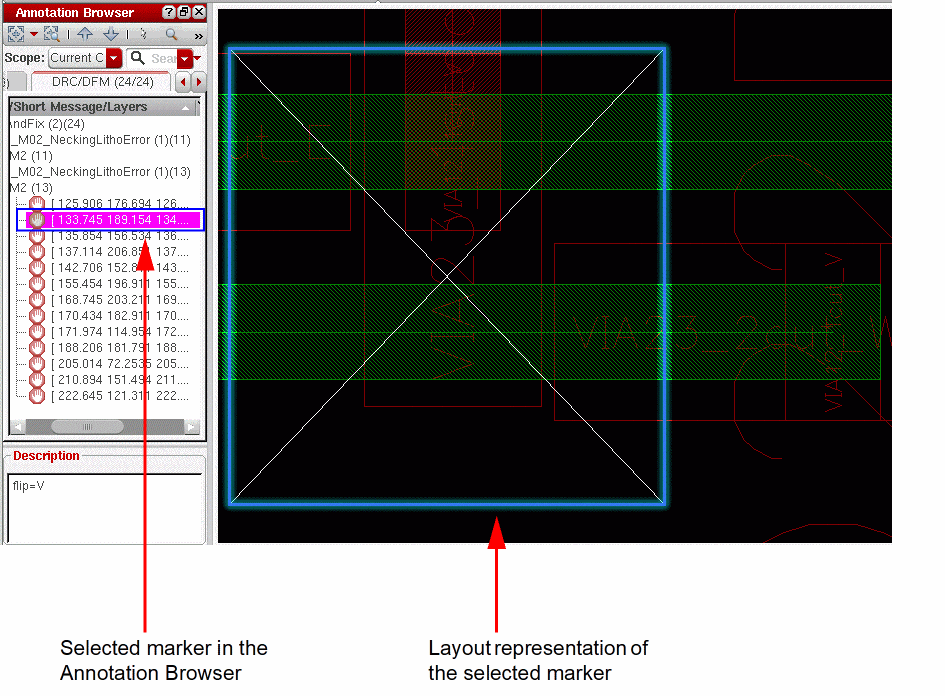
Task: Select marker starting 133.745 189.154
Action: point(119,220)
